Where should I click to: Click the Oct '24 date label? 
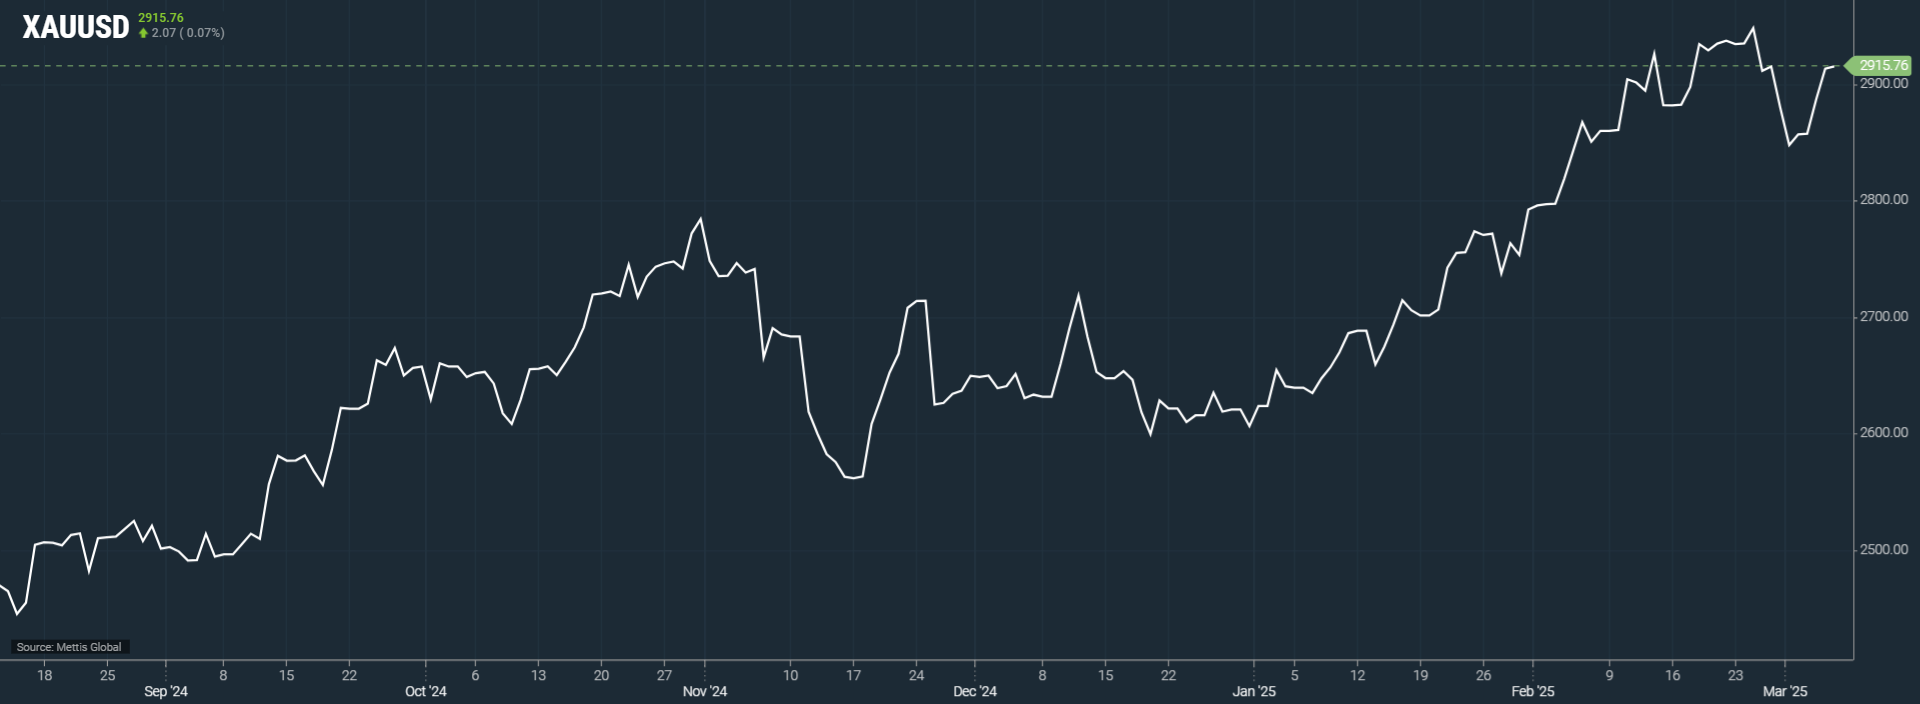(426, 691)
